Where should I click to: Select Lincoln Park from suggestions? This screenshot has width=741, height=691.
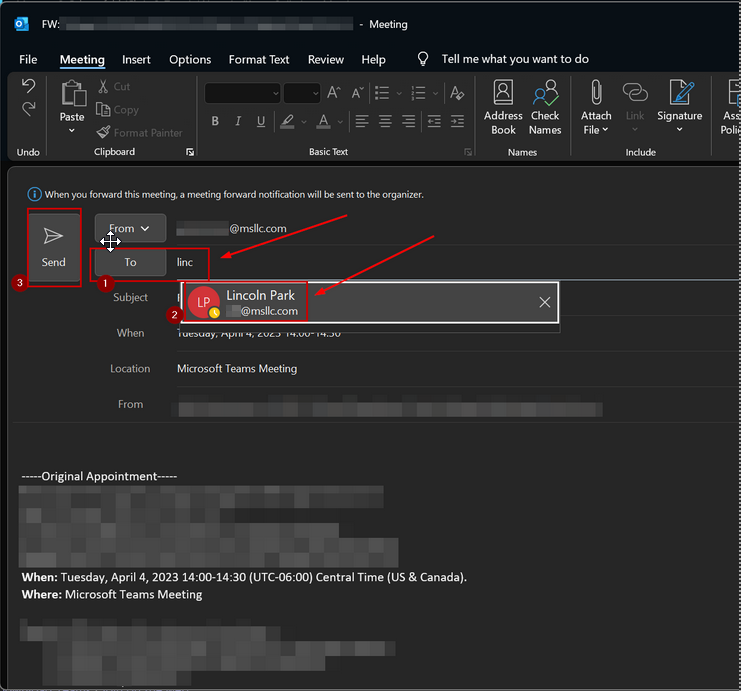pyautogui.click(x=260, y=302)
